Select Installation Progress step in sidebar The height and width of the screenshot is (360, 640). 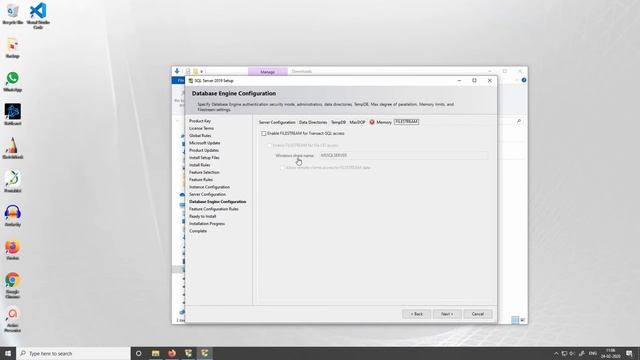click(x=207, y=224)
